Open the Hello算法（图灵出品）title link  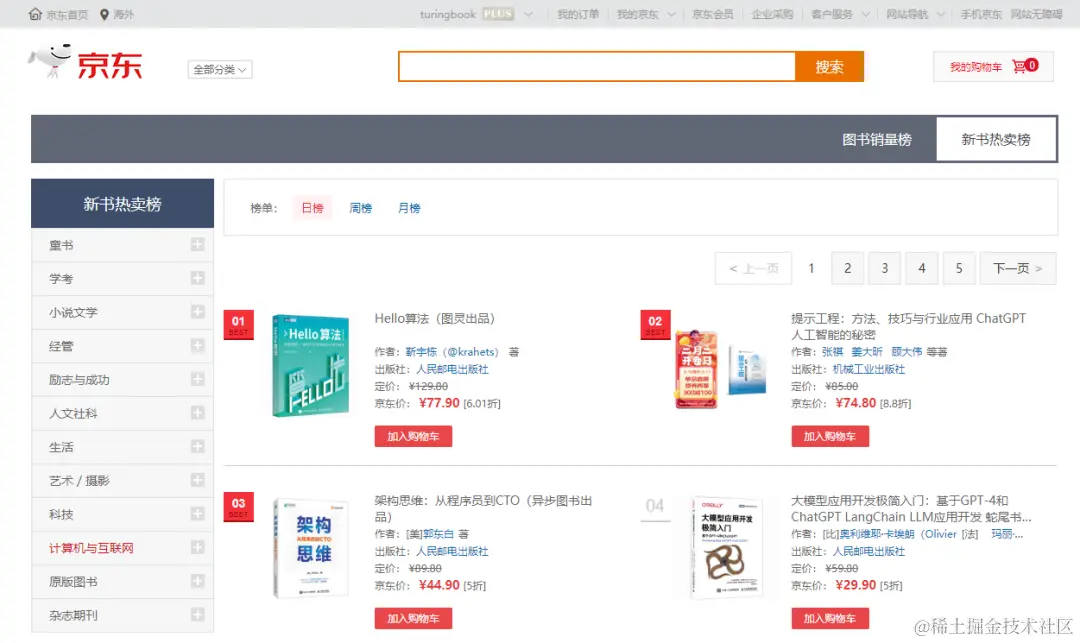click(435, 319)
